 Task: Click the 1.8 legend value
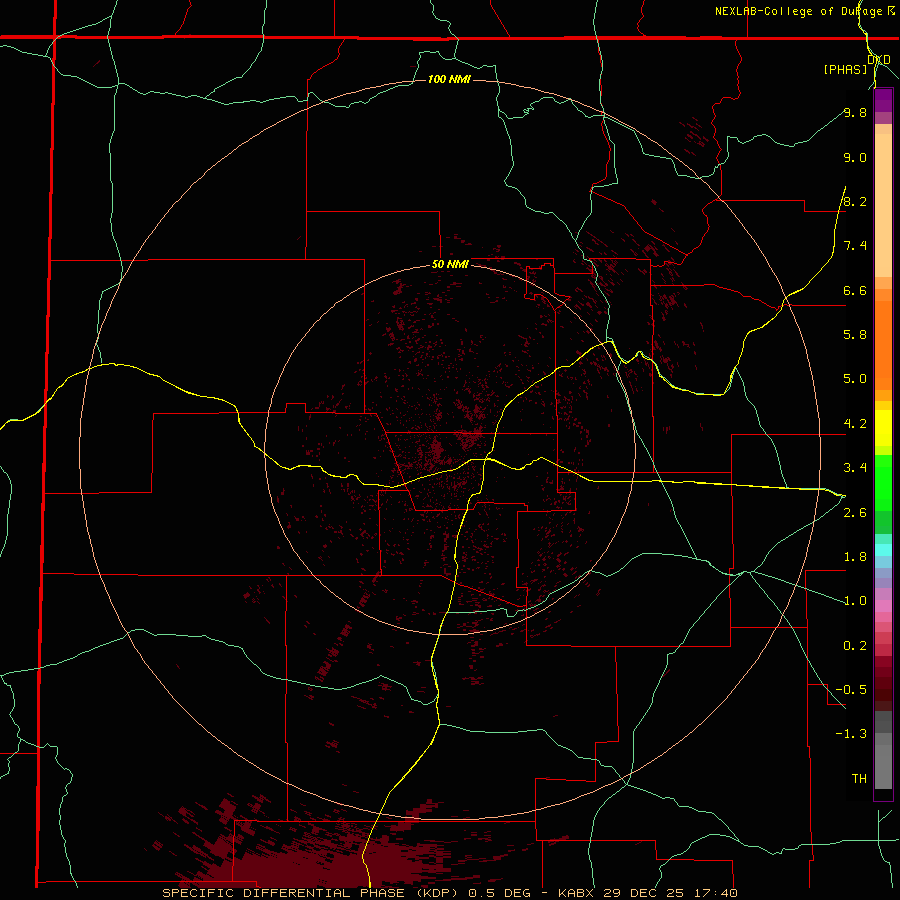(x=855, y=557)
